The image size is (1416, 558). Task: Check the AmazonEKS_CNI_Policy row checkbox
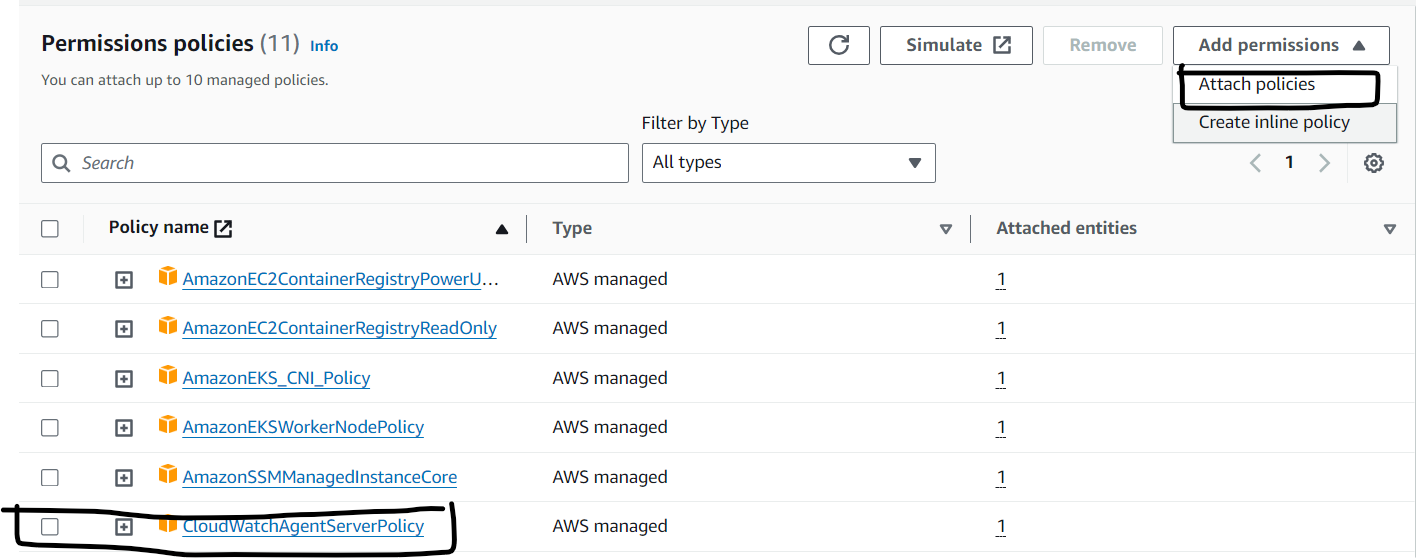pos(50,379)
